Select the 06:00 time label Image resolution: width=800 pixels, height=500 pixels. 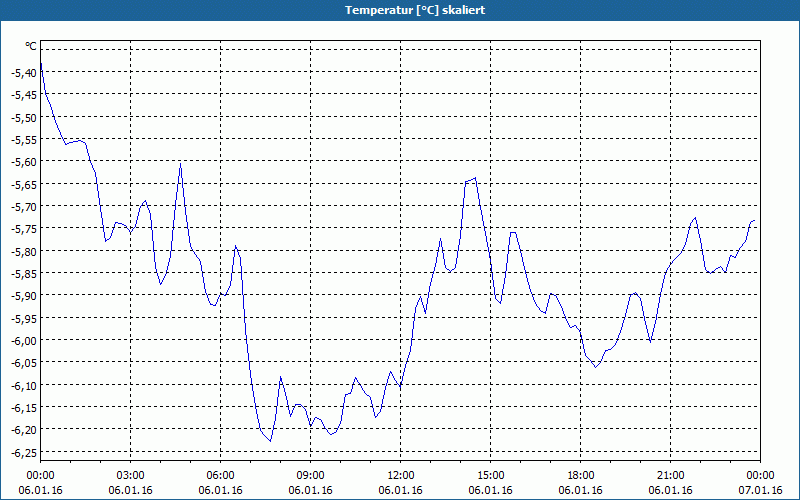click(x=220, y=476)
